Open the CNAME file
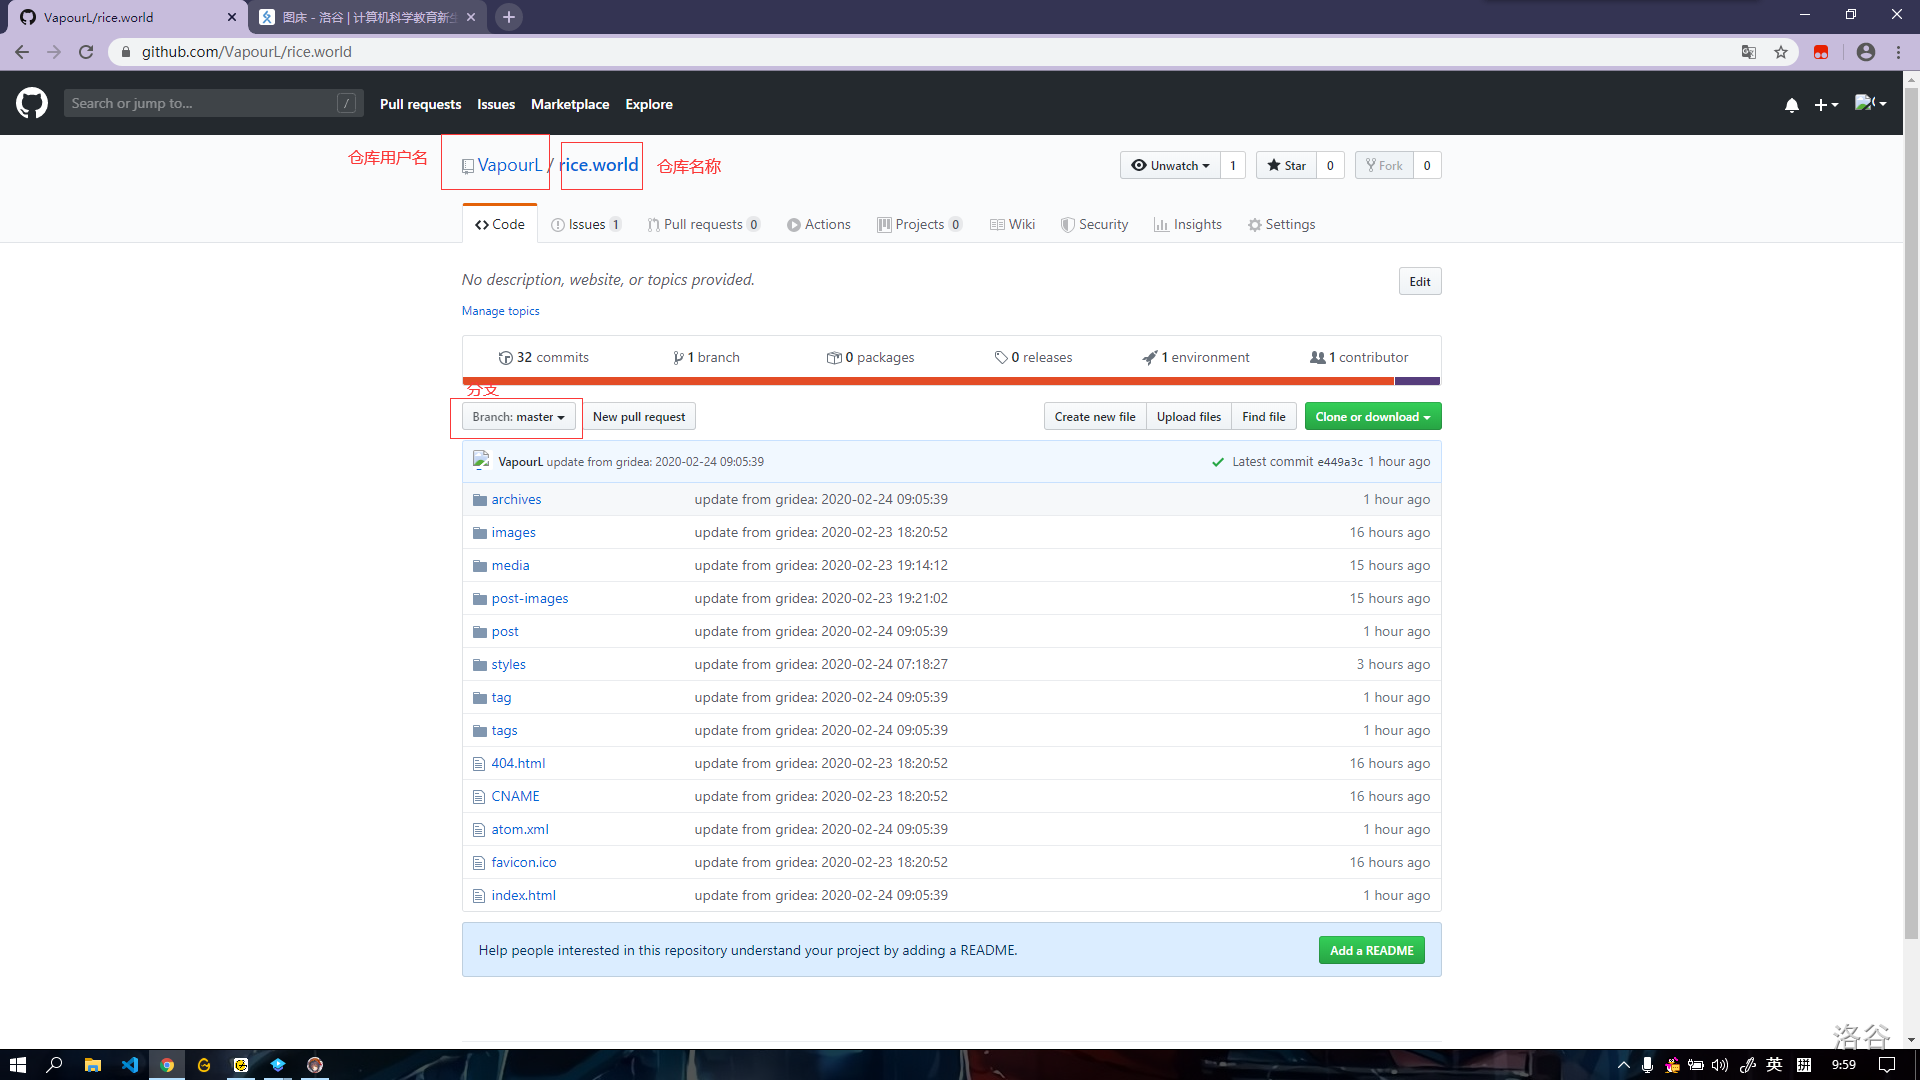The width and height of the screenshot is (1920, 1080). [515, 796]
